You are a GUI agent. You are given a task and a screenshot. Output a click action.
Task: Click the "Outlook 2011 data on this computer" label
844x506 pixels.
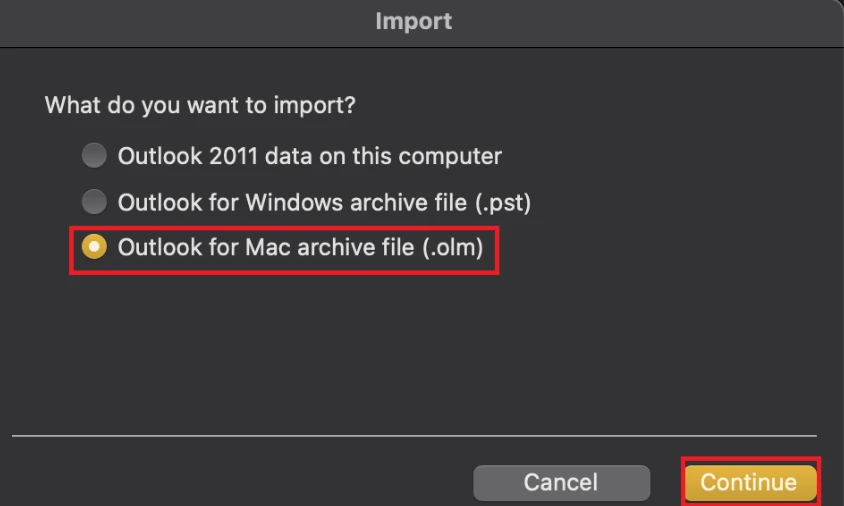(309, 156)
